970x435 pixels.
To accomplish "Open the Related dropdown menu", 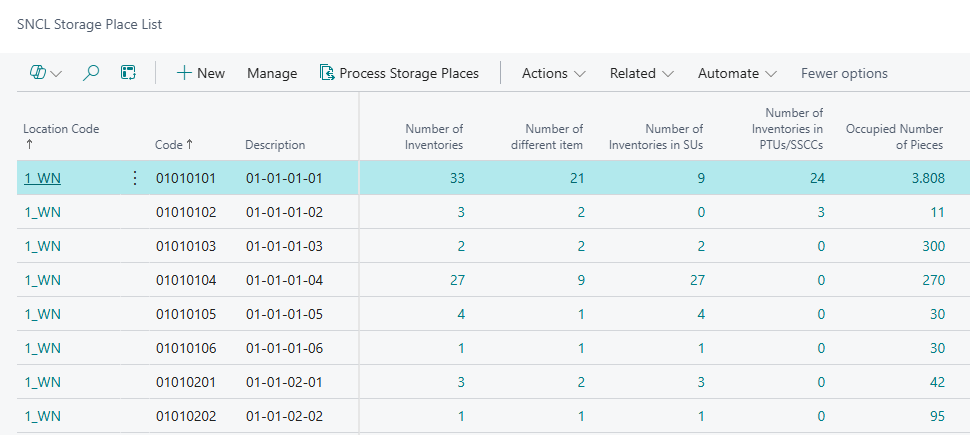I will pos(641,73).
